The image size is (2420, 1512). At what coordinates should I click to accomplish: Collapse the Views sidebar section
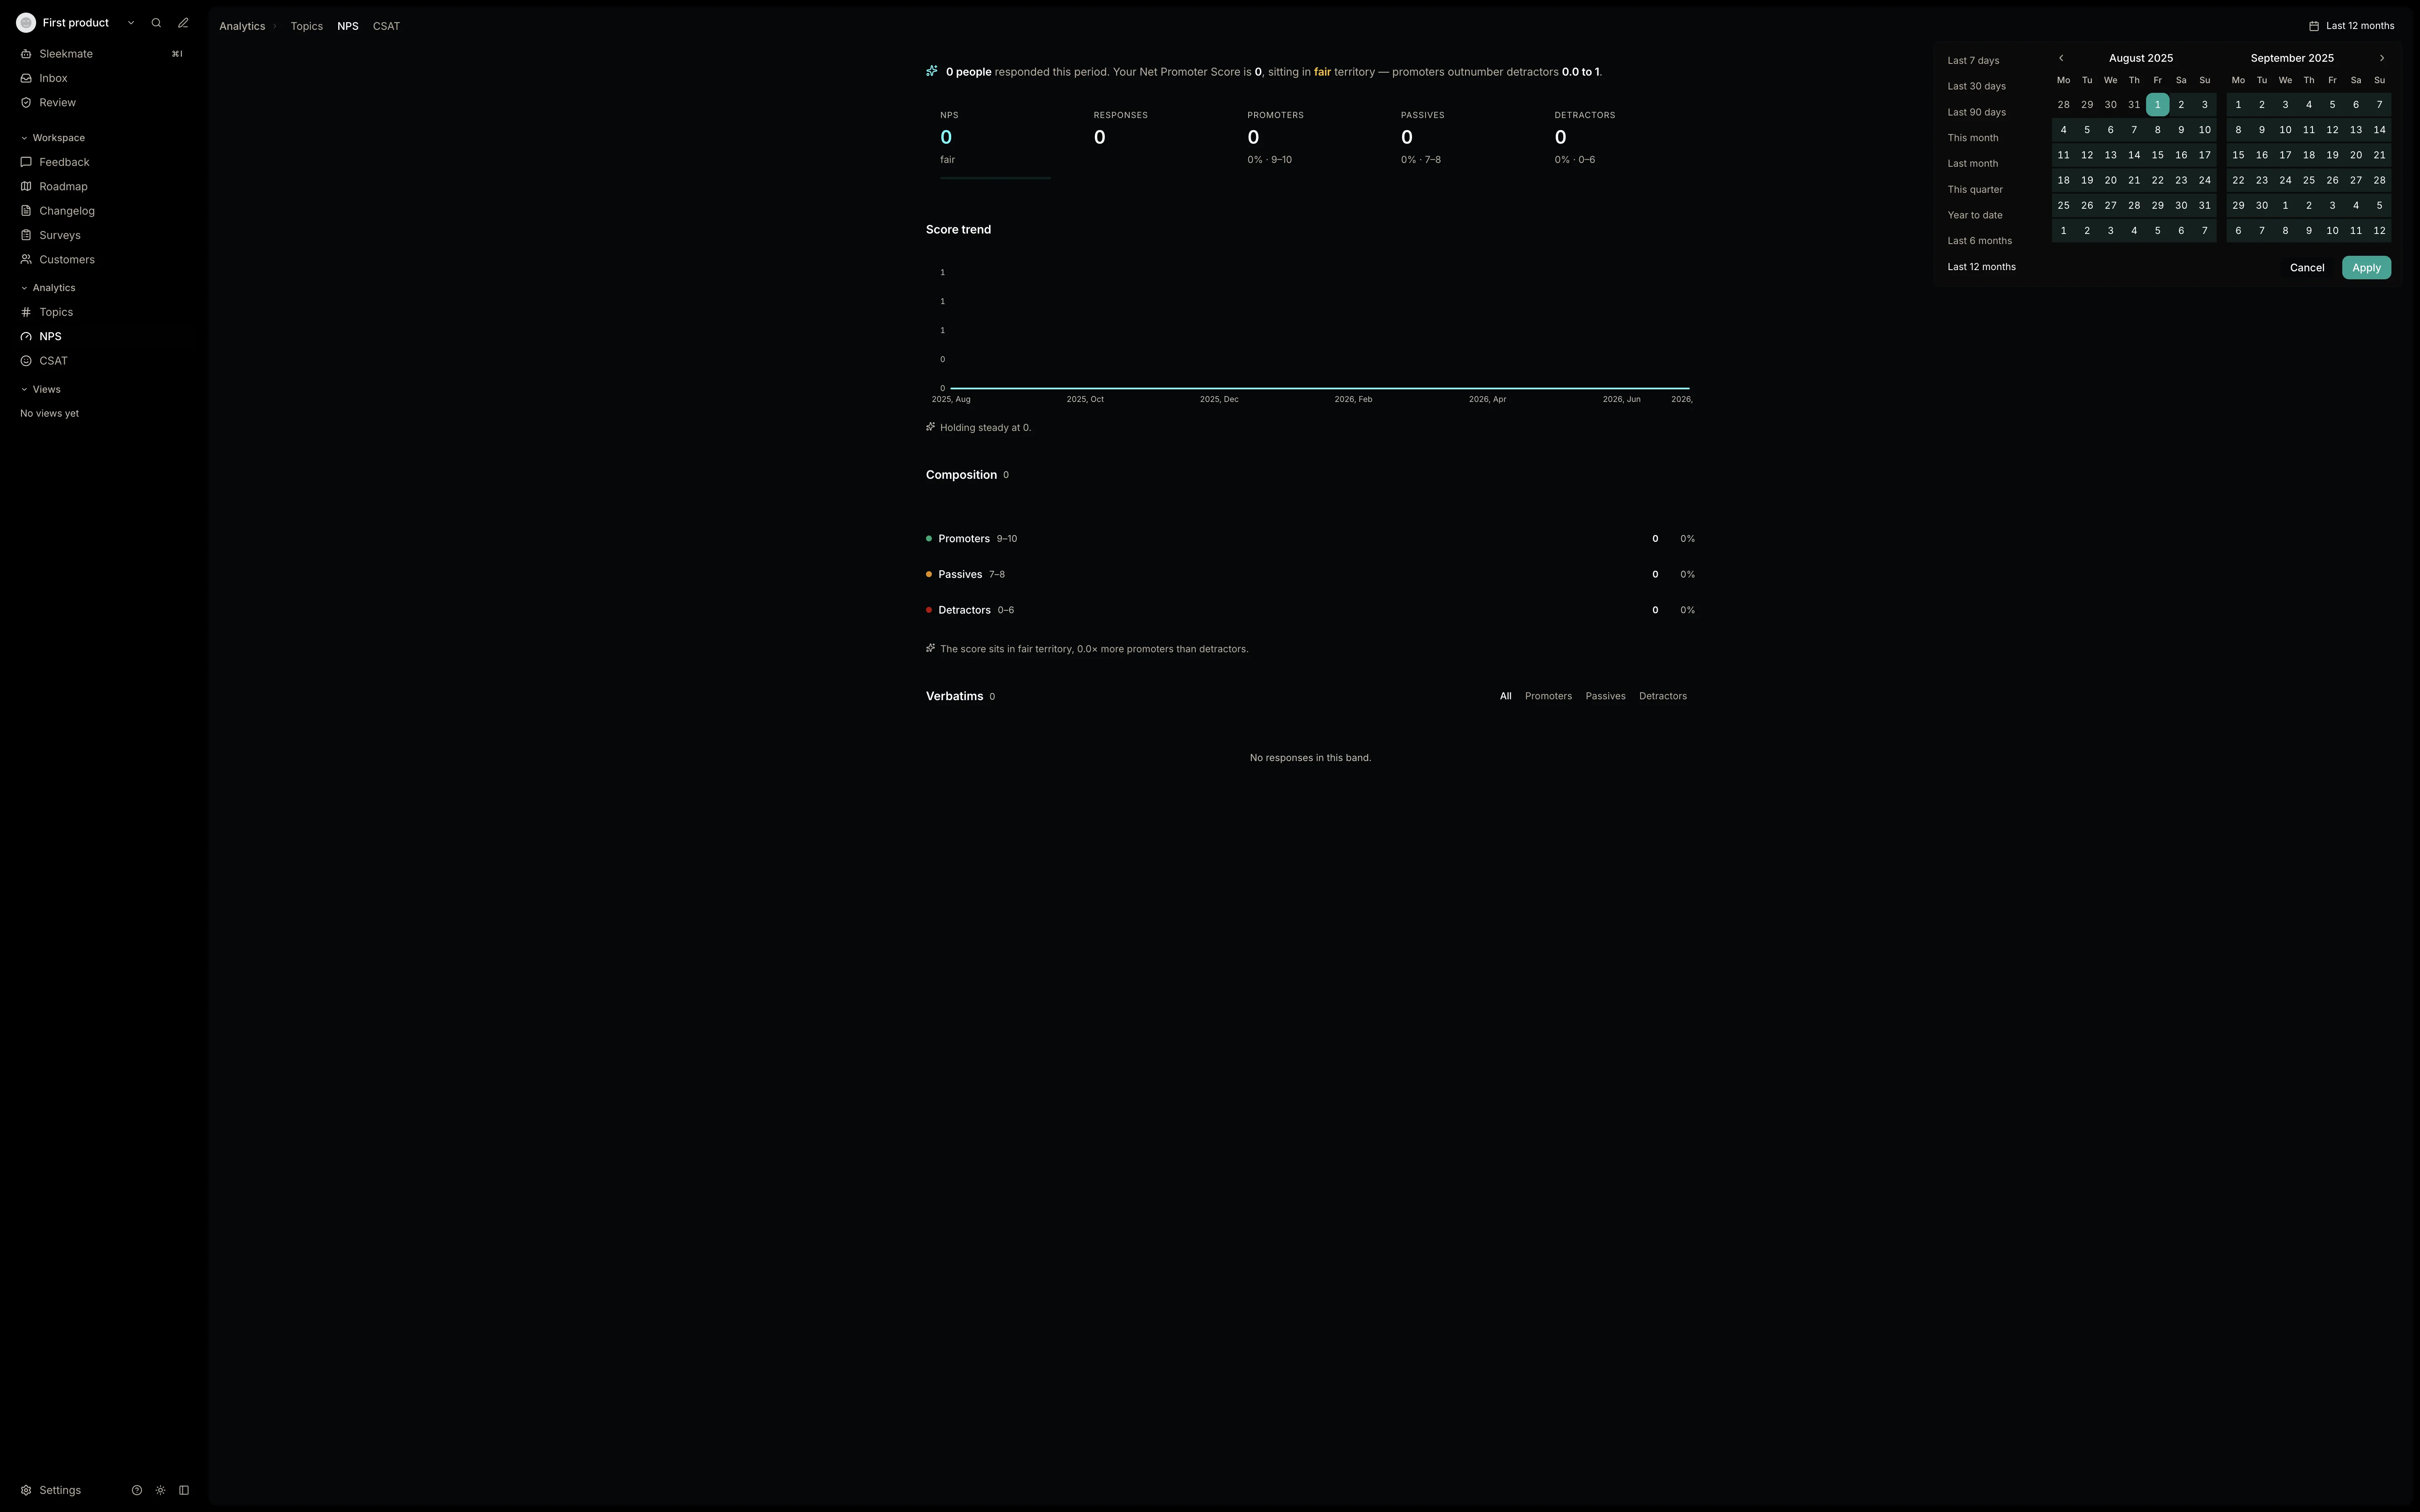point(41,390)
